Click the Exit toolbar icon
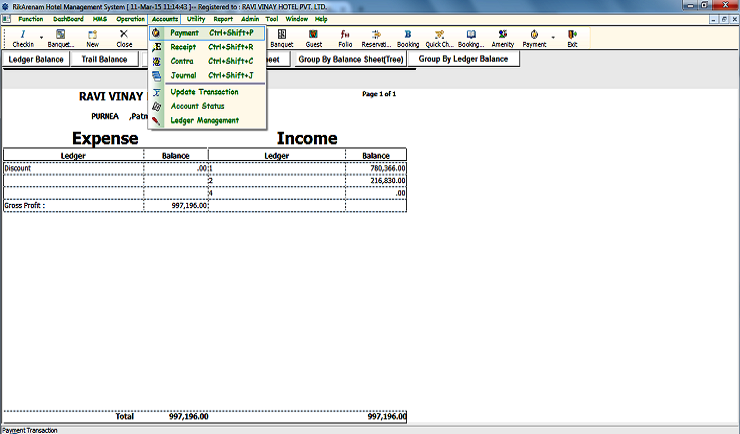 pyautogui.click(x=572, y=38)
